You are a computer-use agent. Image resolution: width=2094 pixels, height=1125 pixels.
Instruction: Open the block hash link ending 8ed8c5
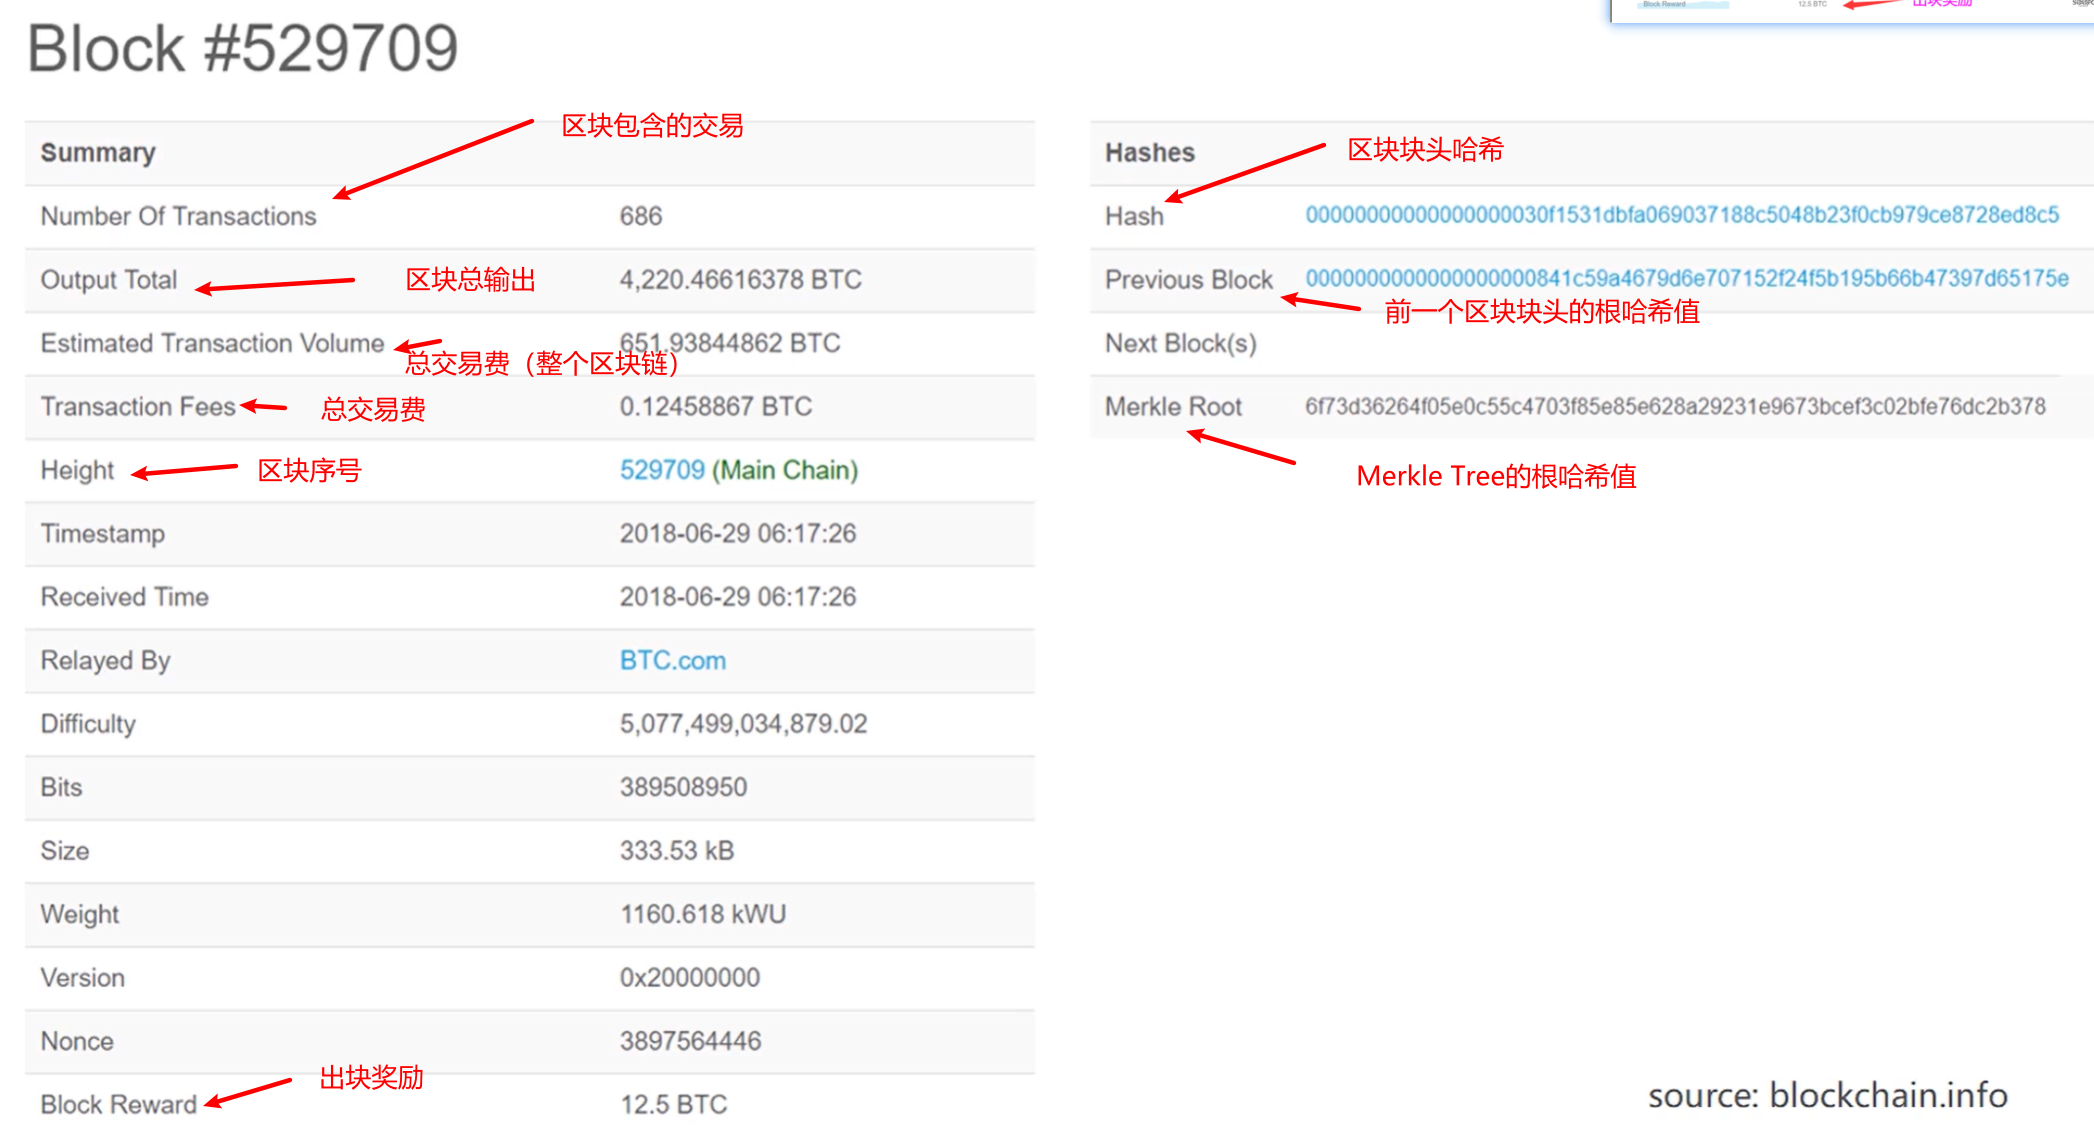(1682, 215)
